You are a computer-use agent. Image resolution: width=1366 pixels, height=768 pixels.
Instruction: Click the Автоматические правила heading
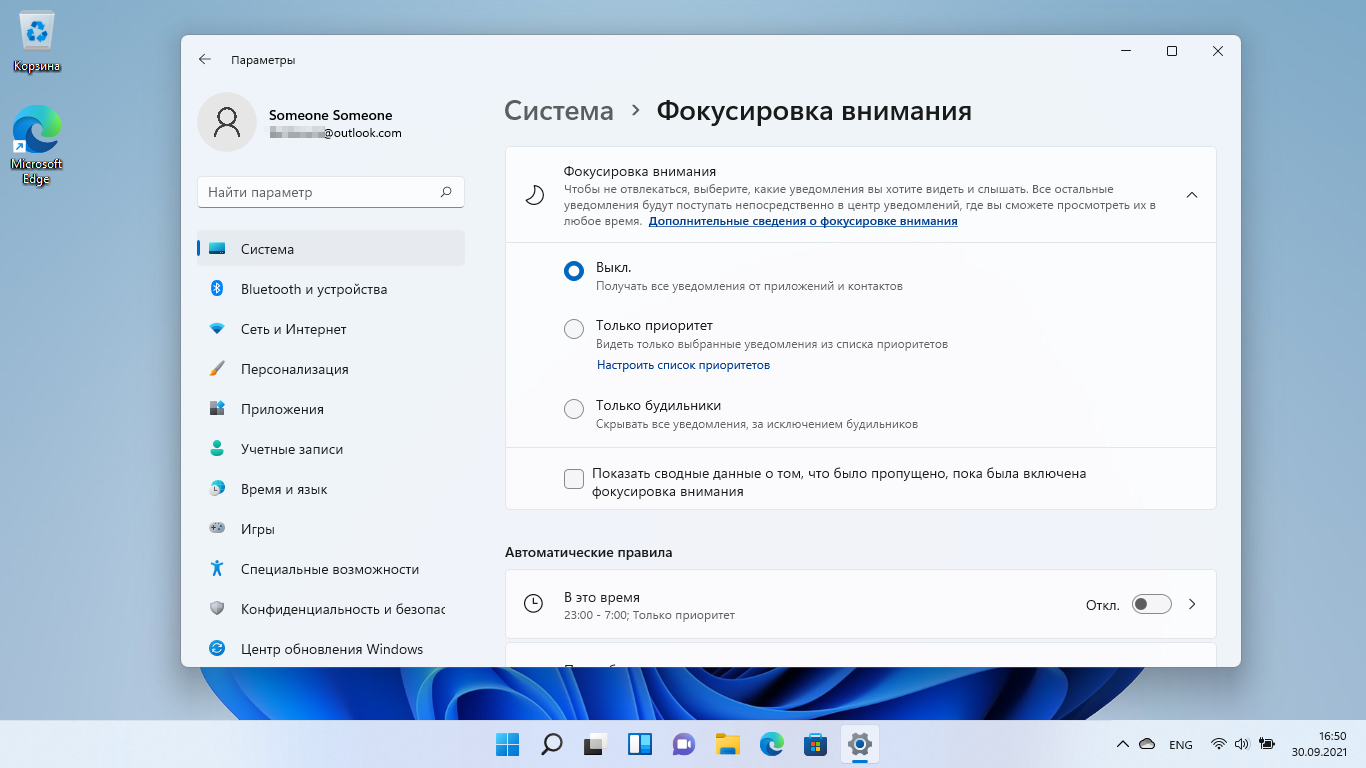click(x=589, y=552)
